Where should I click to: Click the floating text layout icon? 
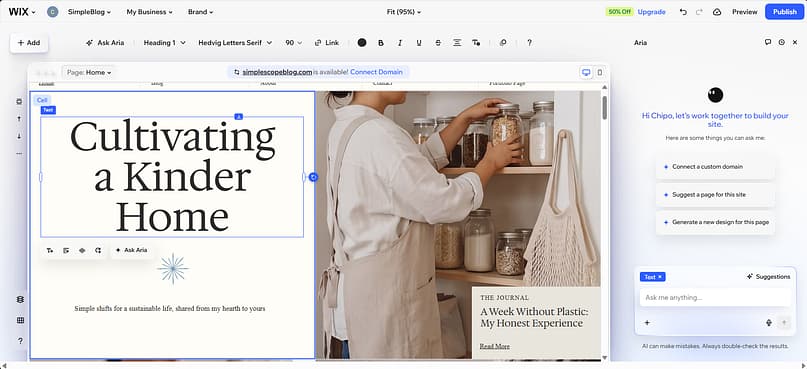pyautogui.click(x=66, y=250)
